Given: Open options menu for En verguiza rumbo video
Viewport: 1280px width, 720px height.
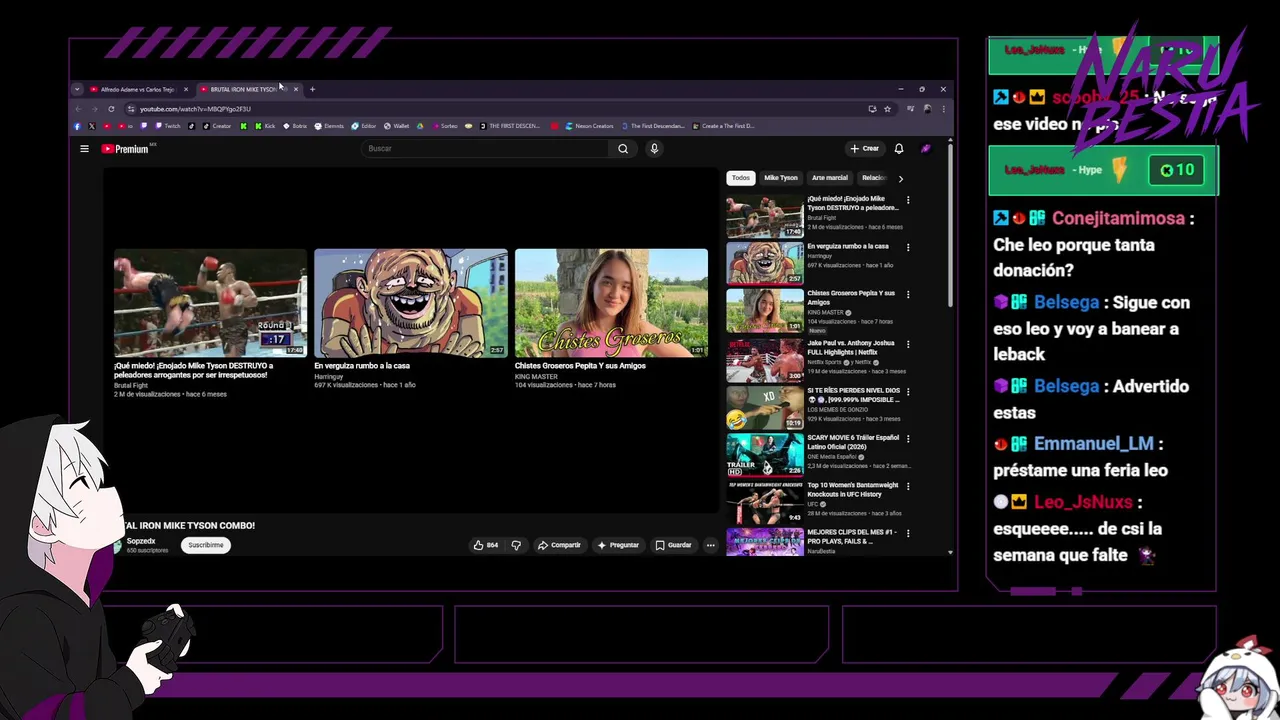Looking at the screenshot, I should tap(908, 247).
